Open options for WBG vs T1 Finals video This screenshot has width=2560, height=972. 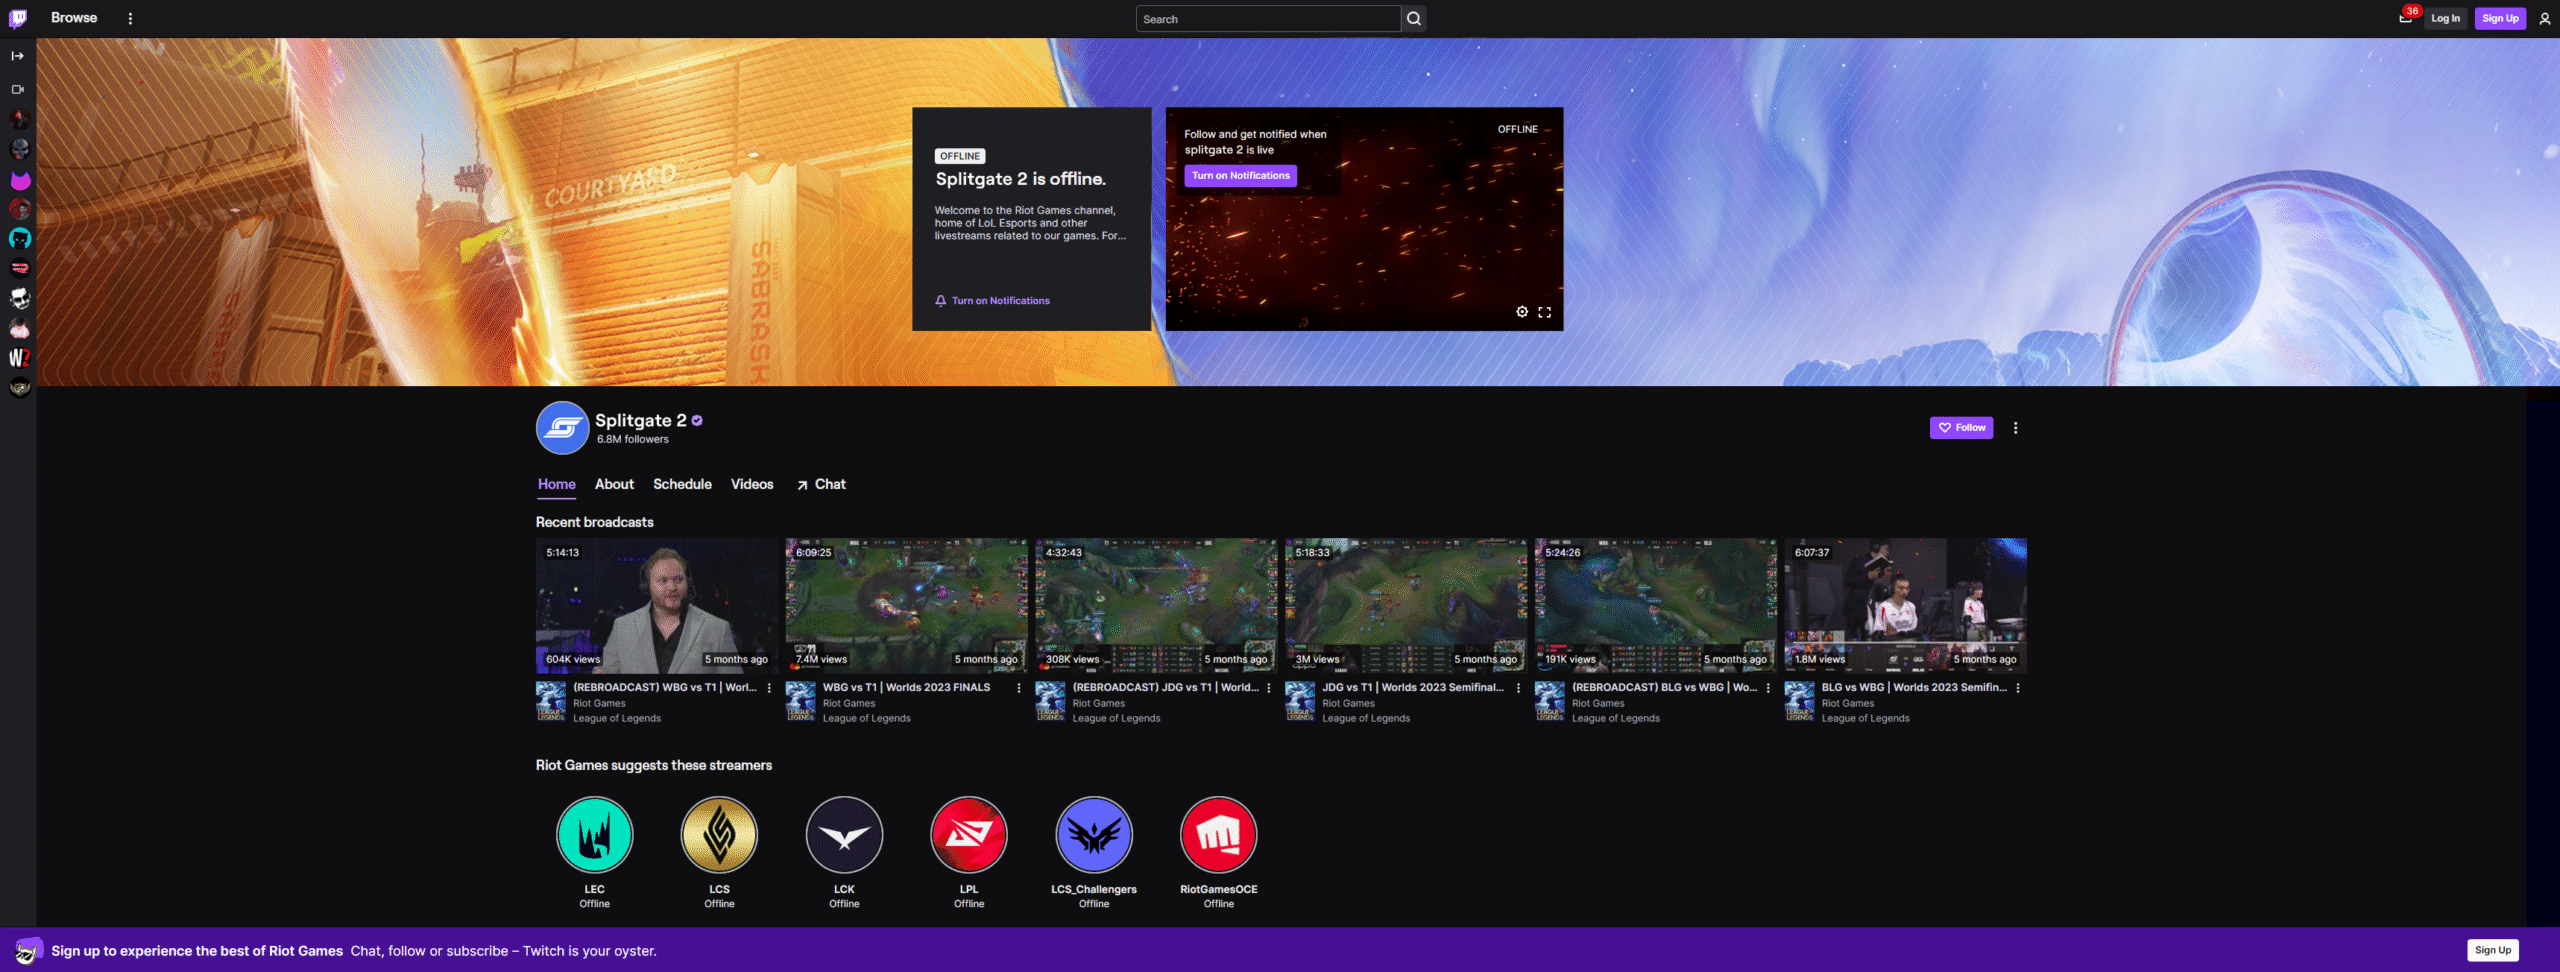(1018, 688)
